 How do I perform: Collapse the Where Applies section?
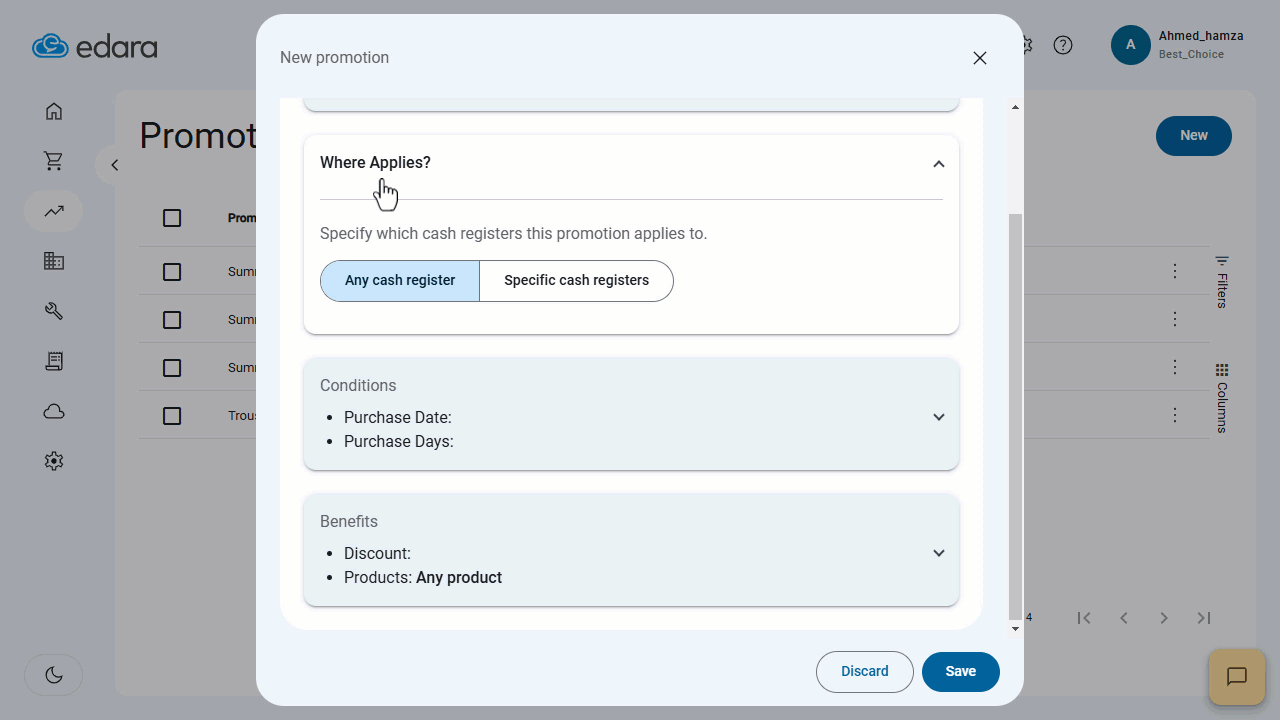[x=938, y=164]
